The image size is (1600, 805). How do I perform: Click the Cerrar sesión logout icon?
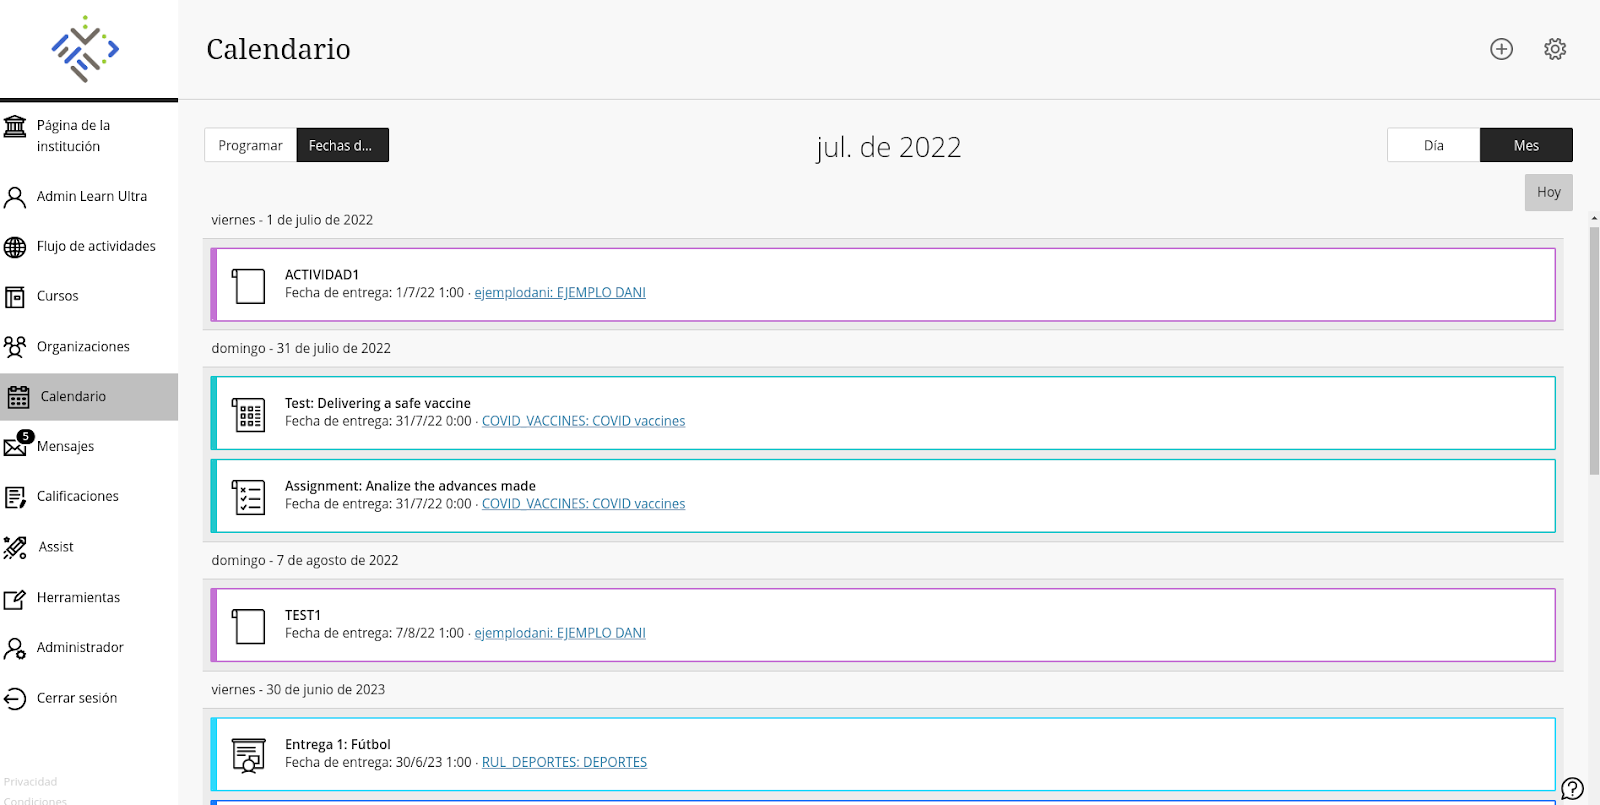click(15, 698)
